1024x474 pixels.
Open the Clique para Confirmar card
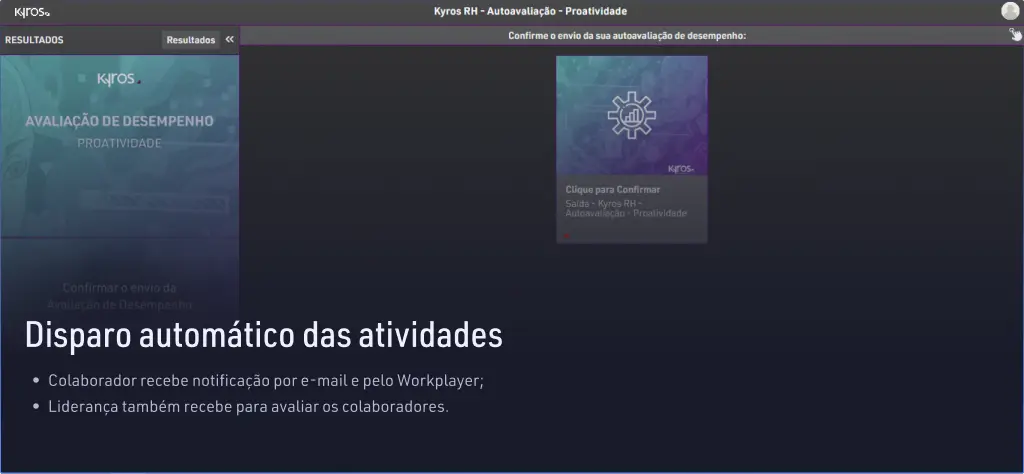coord(632,150)
